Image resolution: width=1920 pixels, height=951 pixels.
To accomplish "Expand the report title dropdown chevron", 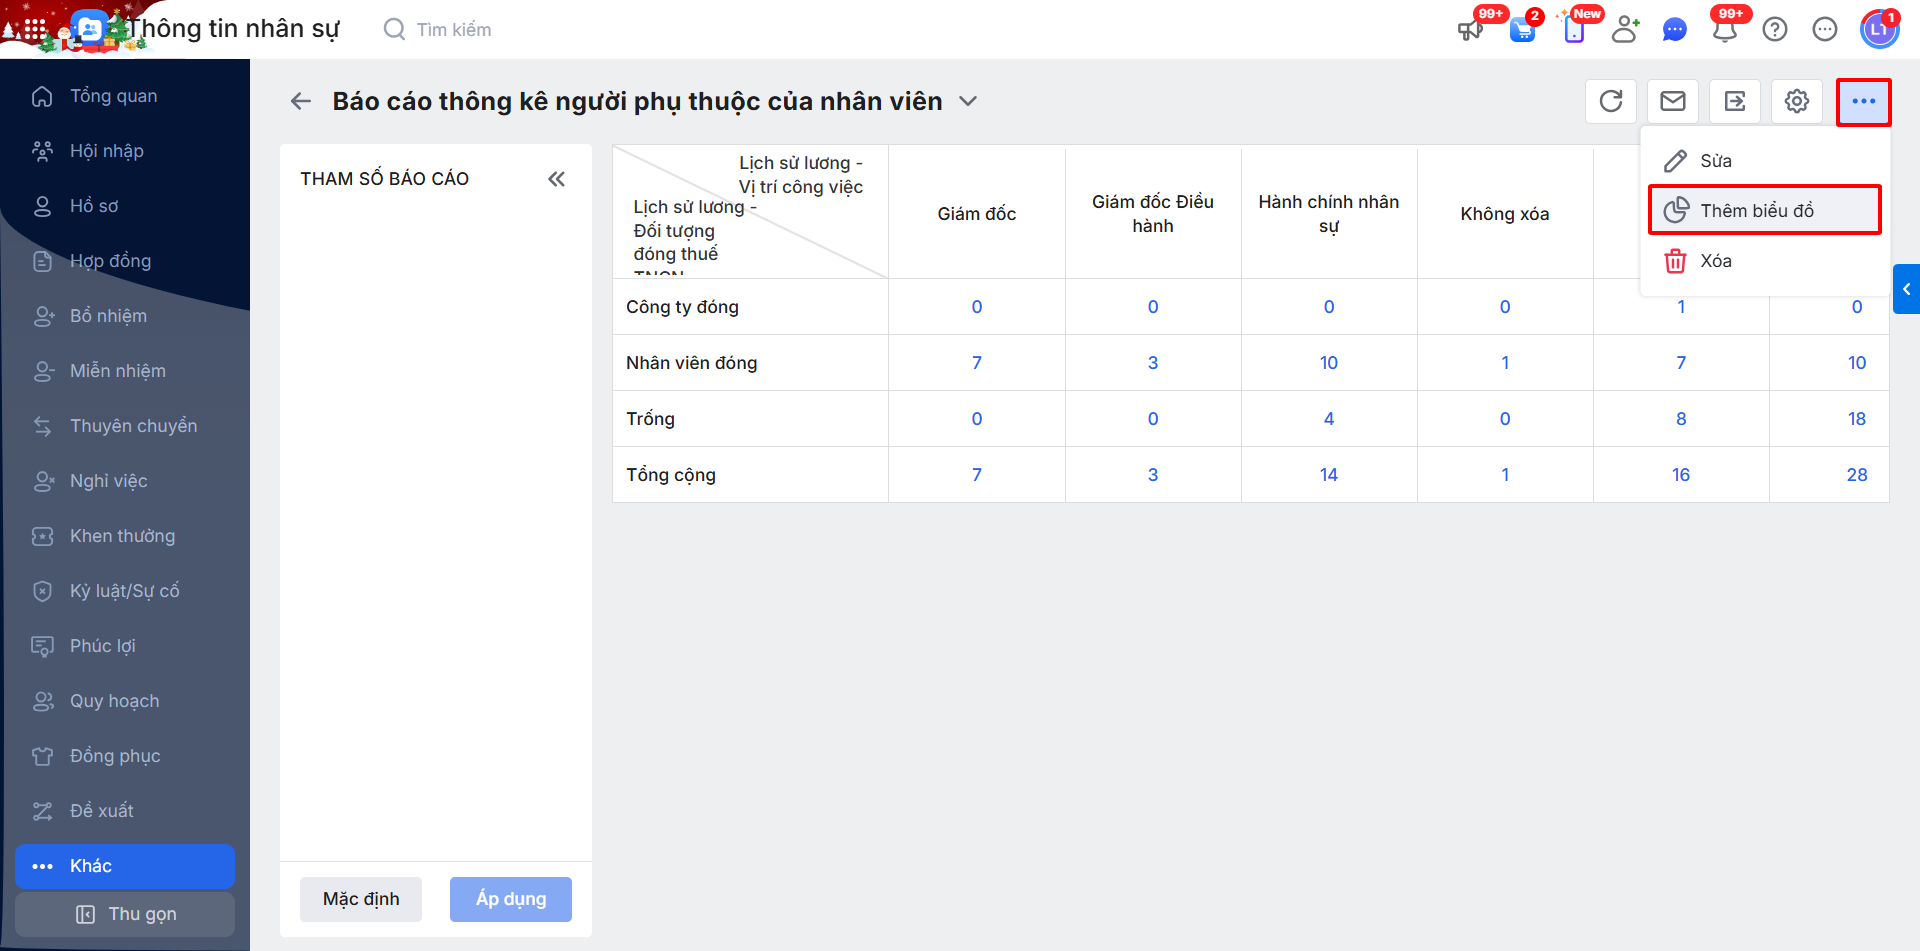I will pyautogui.click(x=968, y=101).
